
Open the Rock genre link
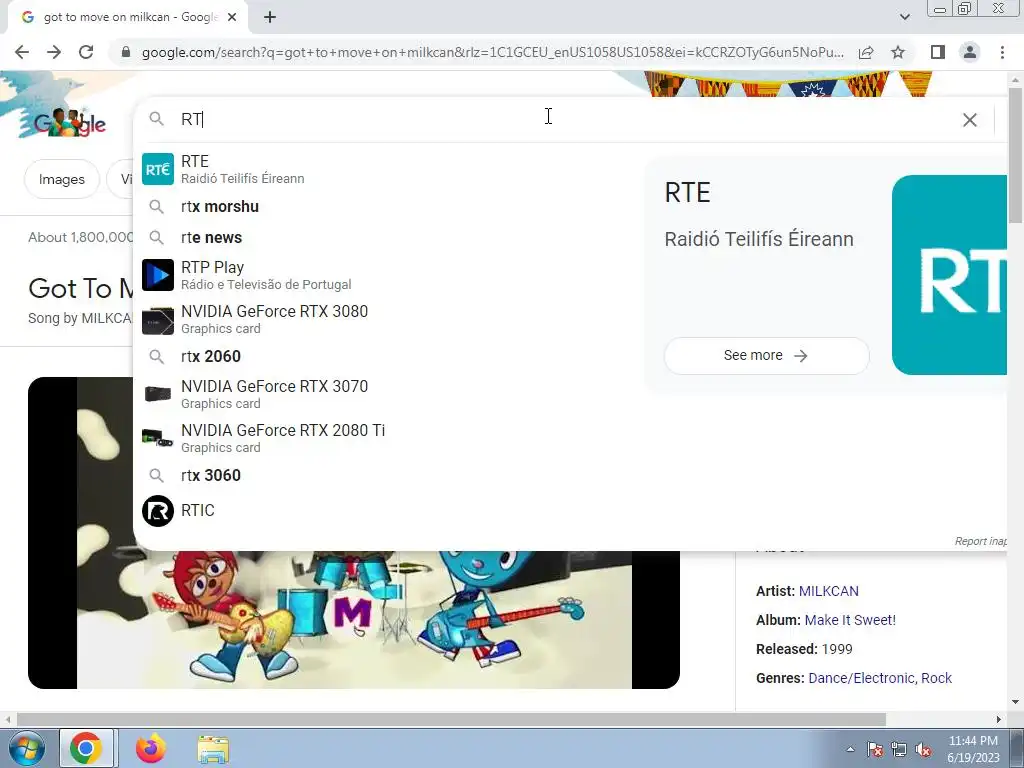tap(936, 678)
